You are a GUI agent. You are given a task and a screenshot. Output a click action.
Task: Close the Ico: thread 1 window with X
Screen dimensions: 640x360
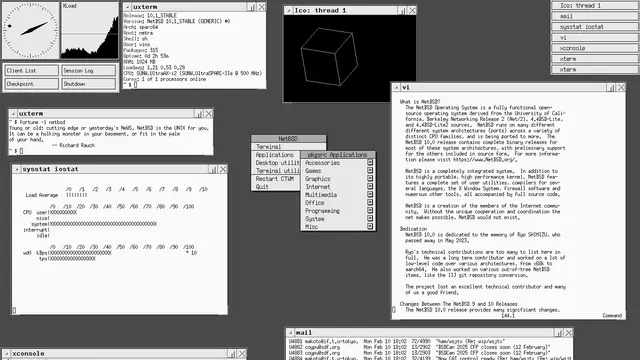(412, 11)
